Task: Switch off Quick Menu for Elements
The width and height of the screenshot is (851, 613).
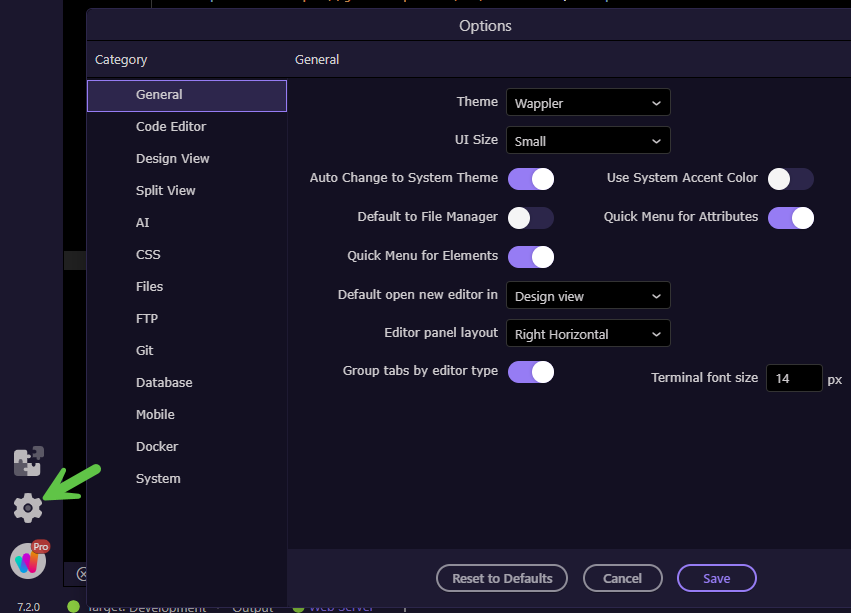Action: (x=530, y=257)
